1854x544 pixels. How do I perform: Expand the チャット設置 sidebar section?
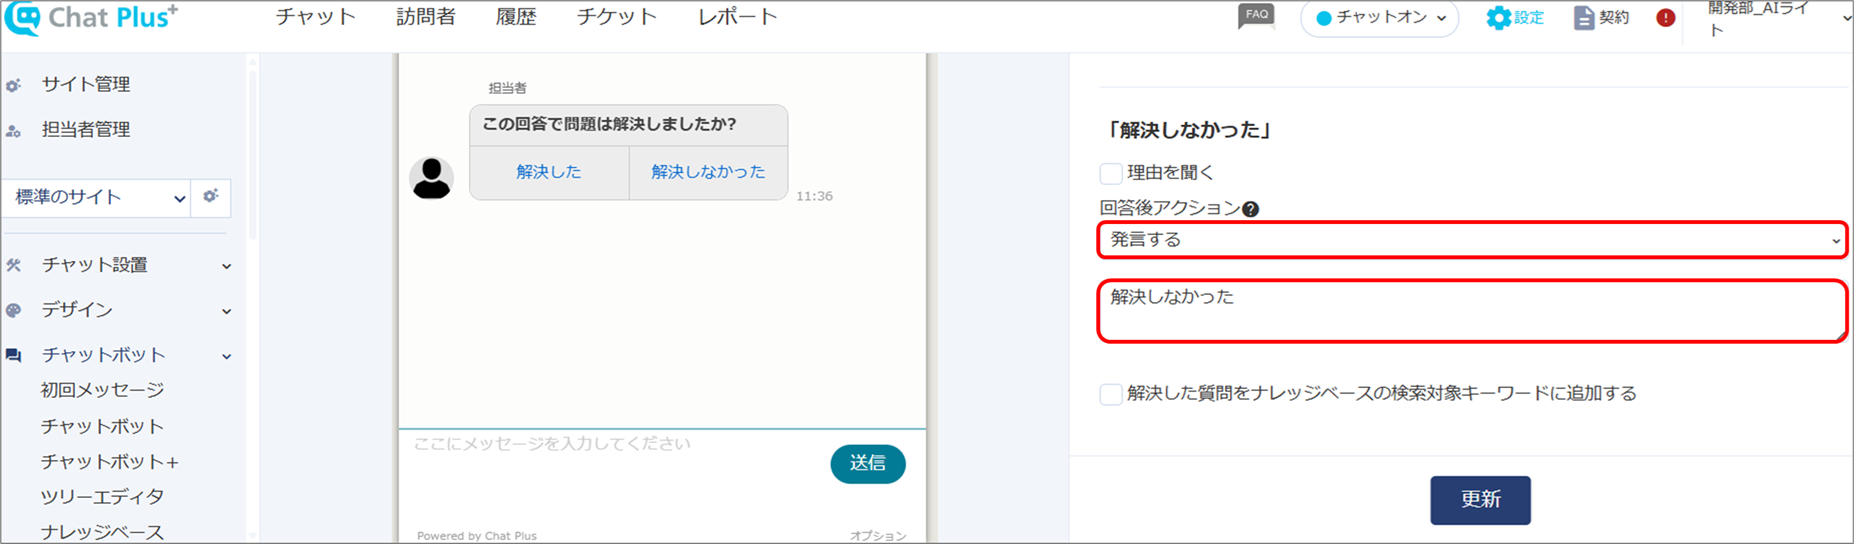click(x=227, y=266)
